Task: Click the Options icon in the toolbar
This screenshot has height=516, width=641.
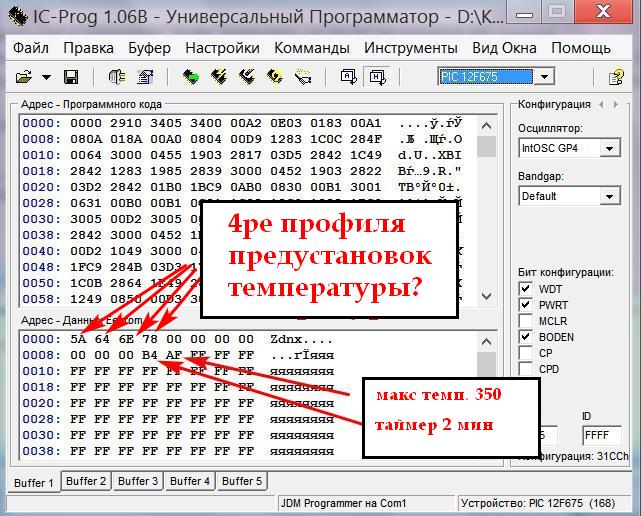Action: pyautogui.click(x=144, y=76)
